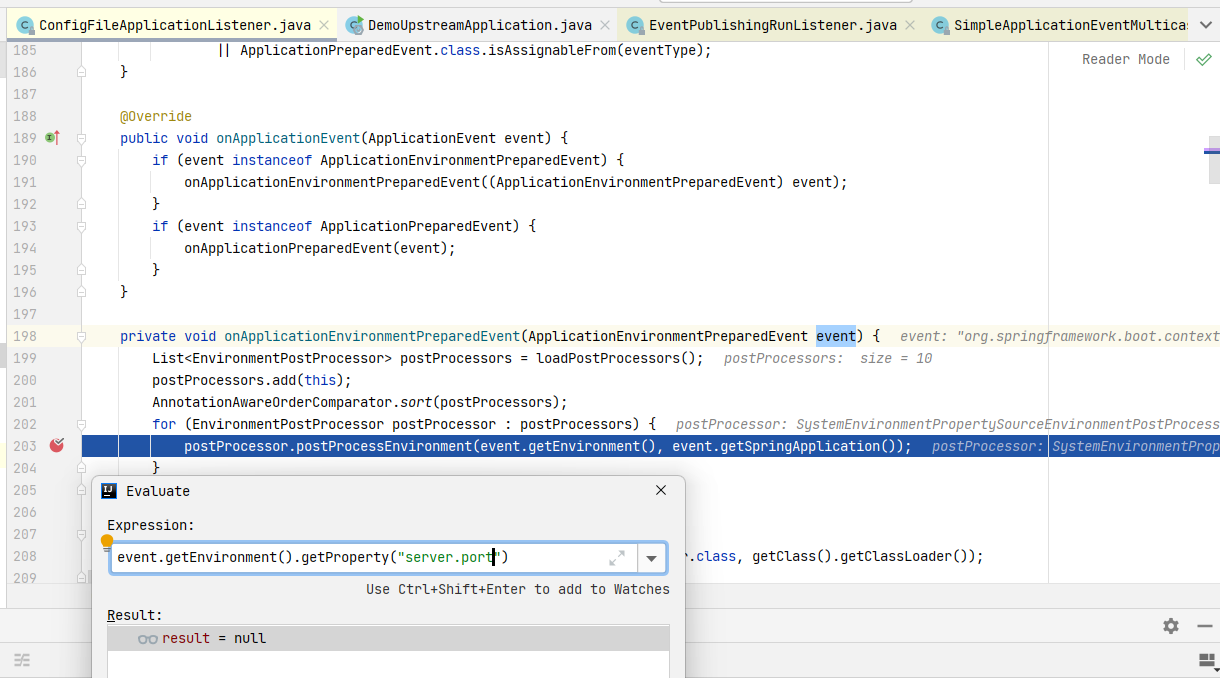Collapse the fold marker at line 205
Screen dimensions: 1220x678
click(x=81, y=490)
